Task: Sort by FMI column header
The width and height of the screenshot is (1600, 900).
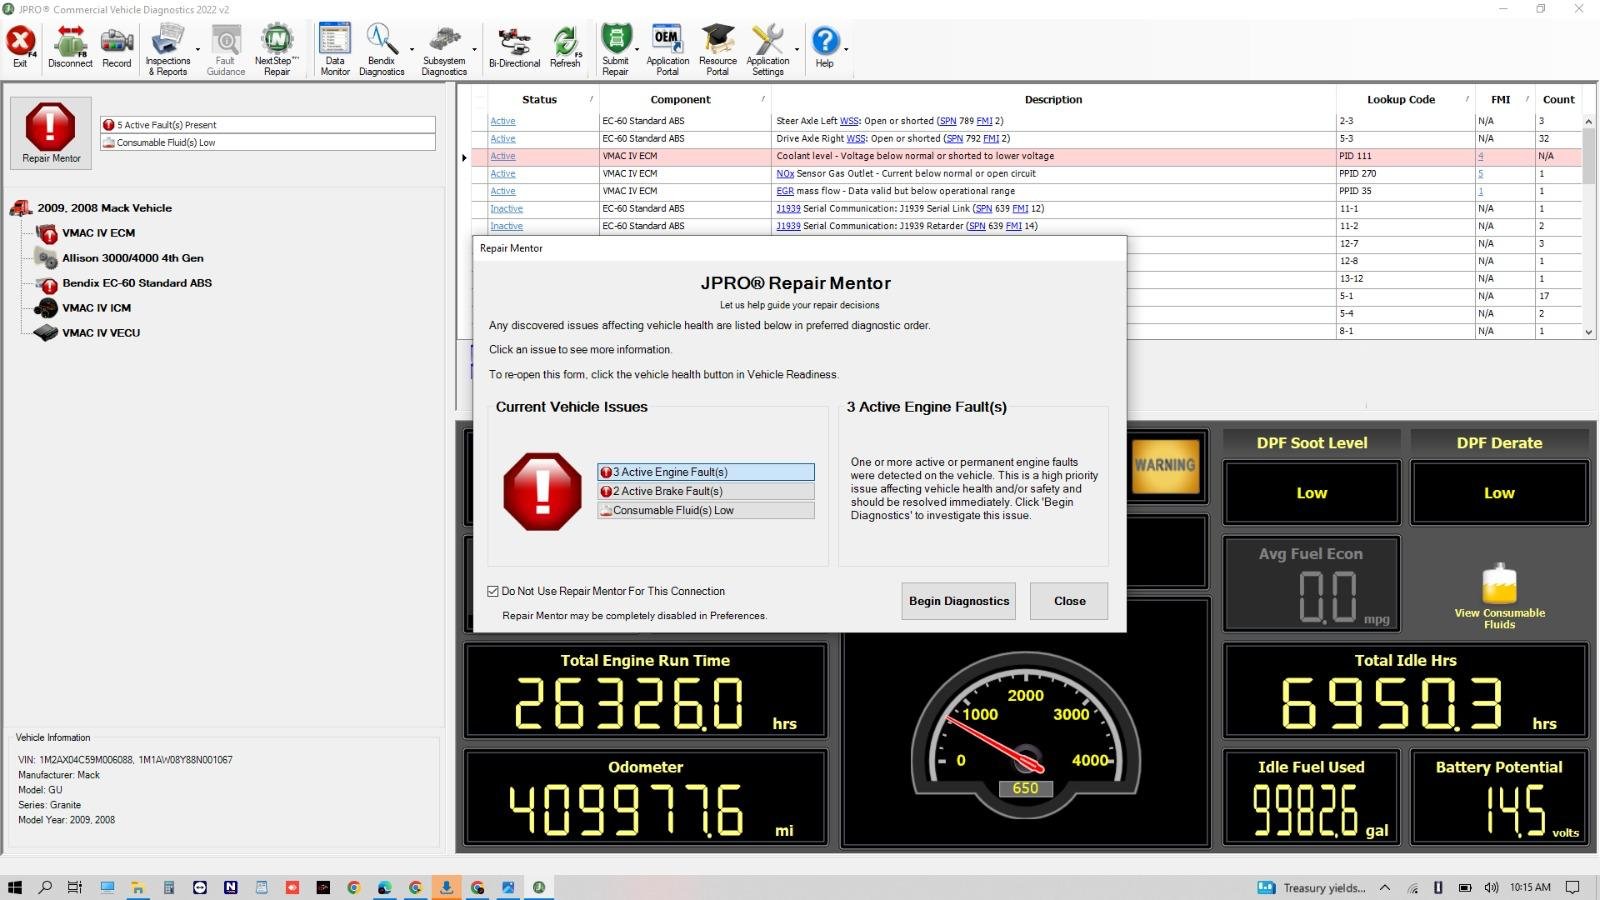Action: point(1500,99)
